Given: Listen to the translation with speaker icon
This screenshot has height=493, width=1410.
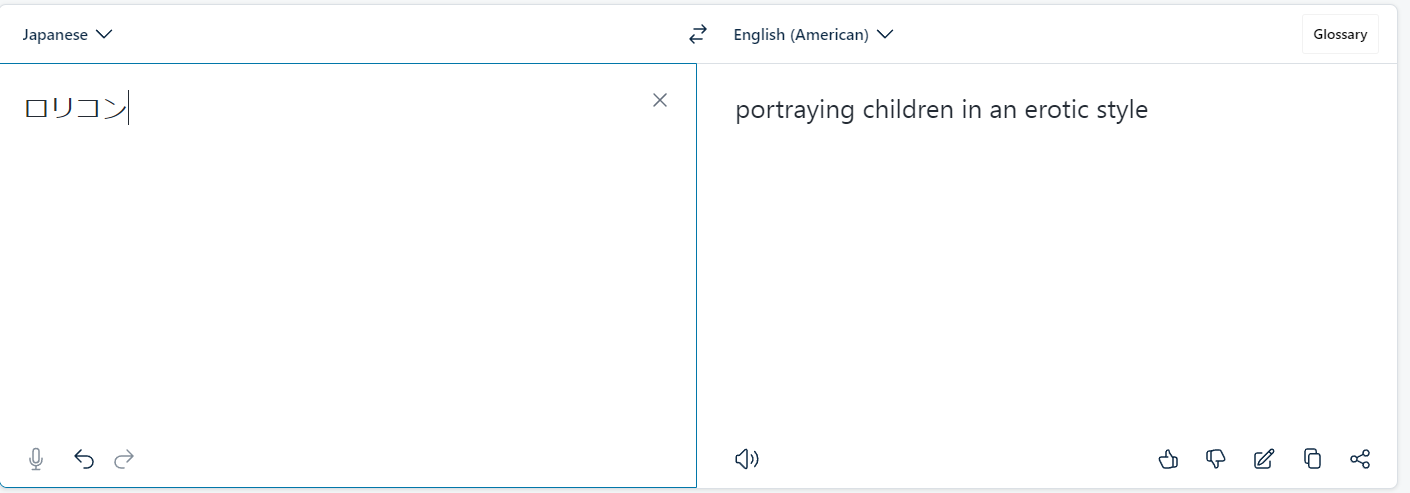Looking at the screenshot, I should pyautogui.click(x=747, y=459).
